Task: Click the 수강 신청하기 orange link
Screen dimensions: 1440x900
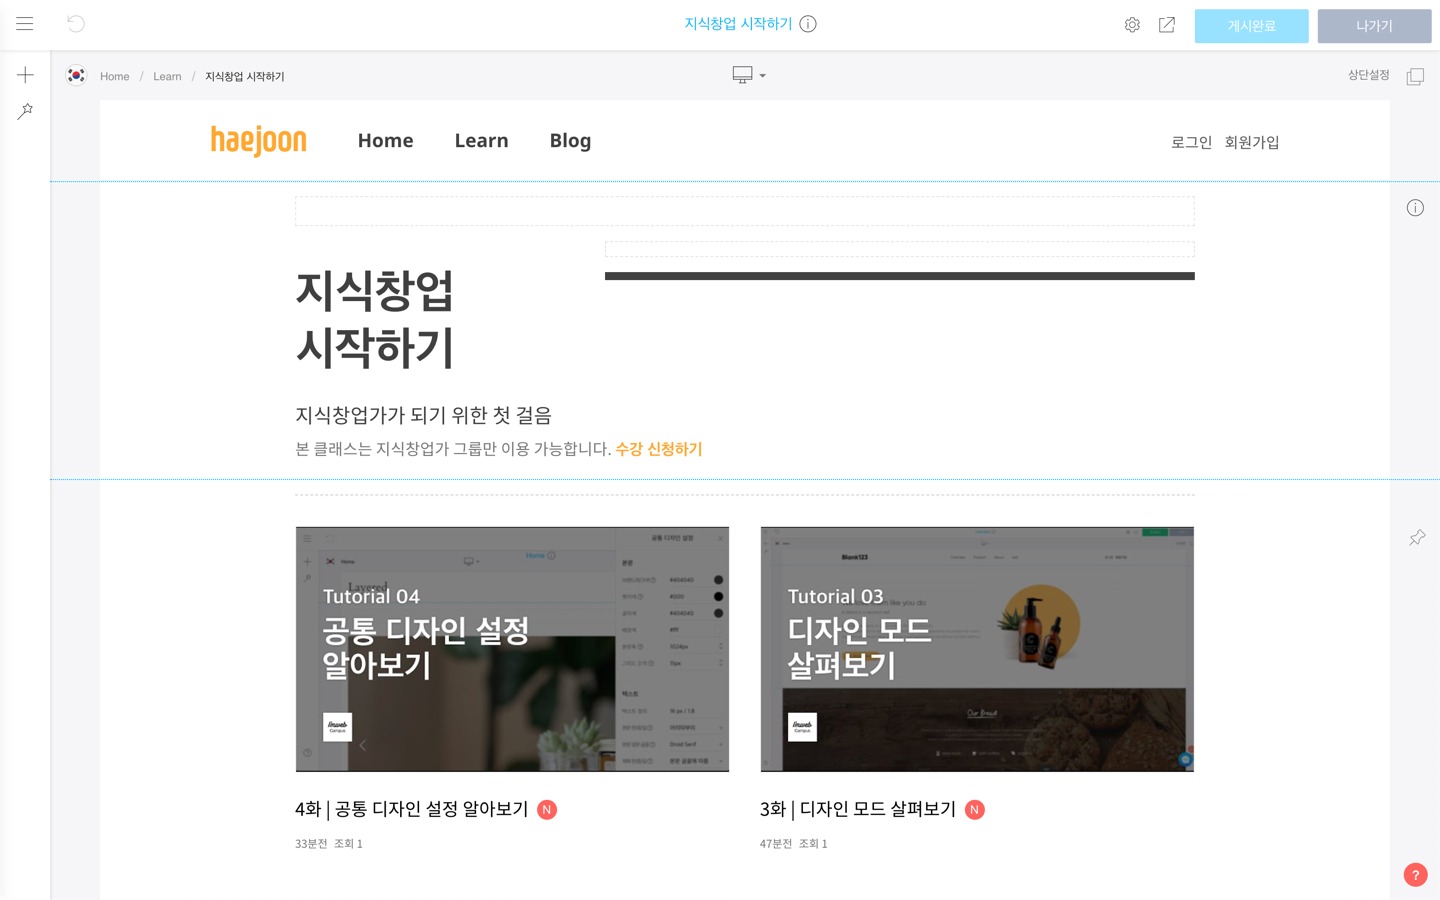Action: pos(659,449)
